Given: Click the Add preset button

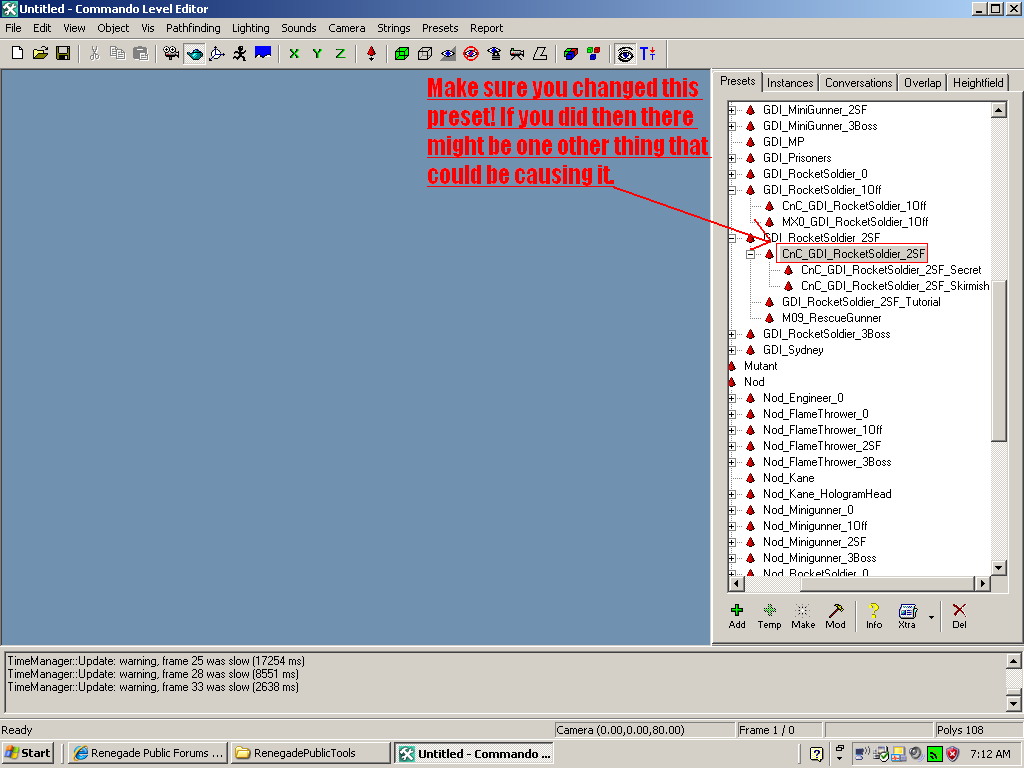Looking at the screenshot, I should [737, 615].
